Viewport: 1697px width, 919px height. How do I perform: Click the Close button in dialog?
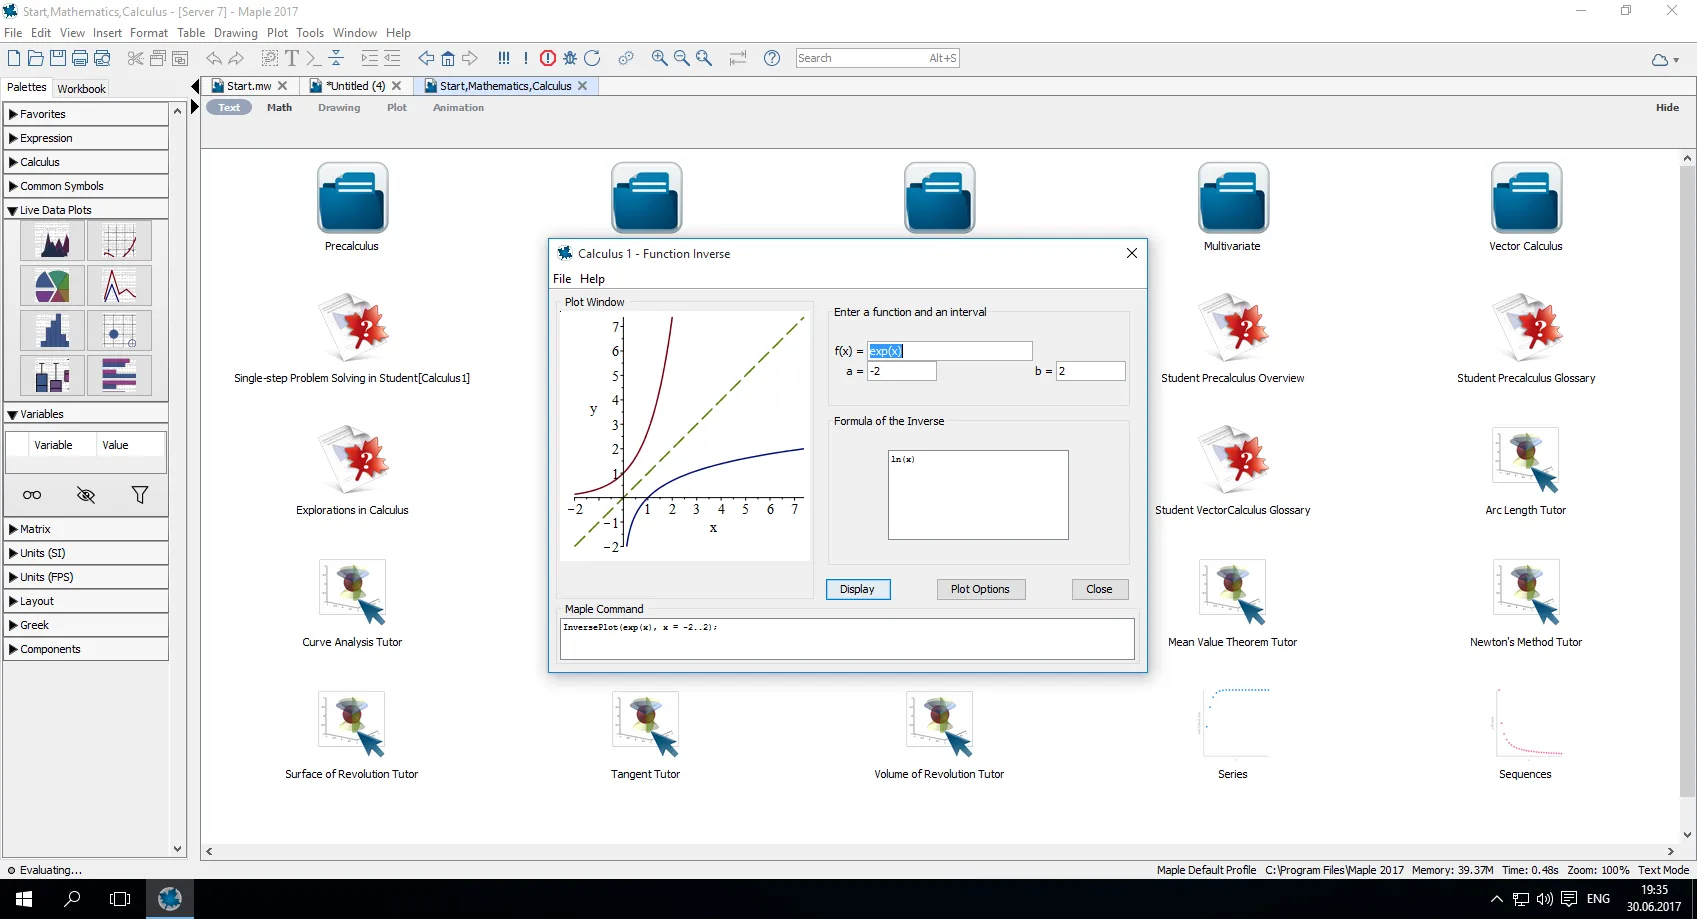tap(1099, 589)
